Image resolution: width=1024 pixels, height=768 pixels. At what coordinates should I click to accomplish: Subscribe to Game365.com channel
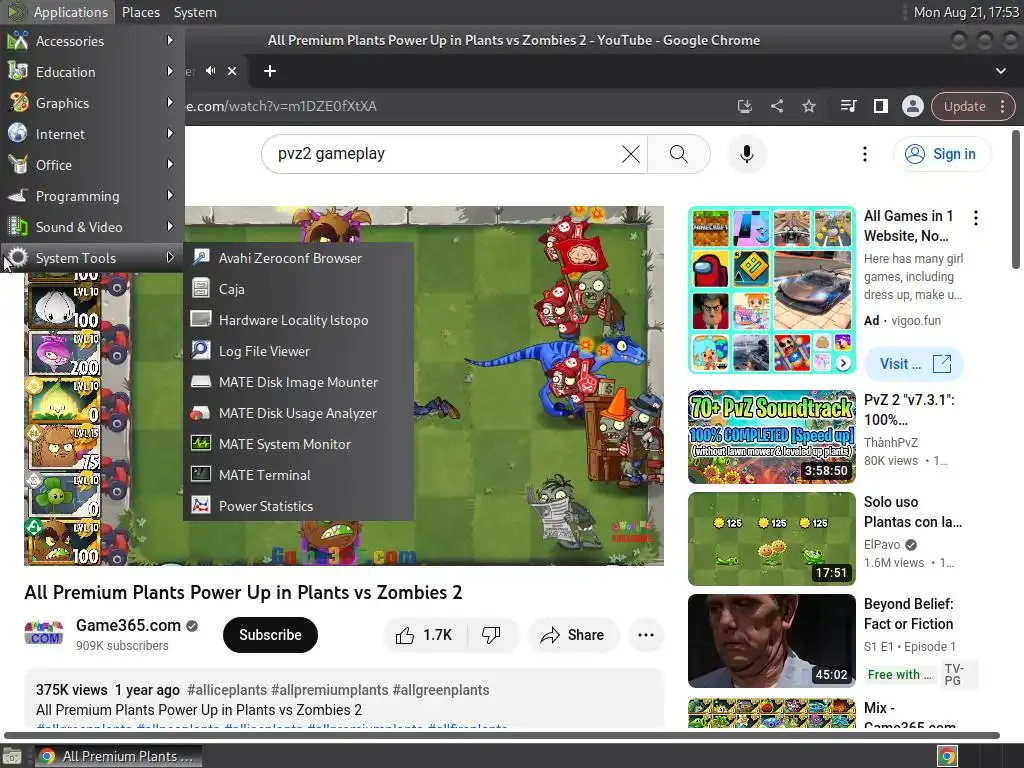(270, 635)
